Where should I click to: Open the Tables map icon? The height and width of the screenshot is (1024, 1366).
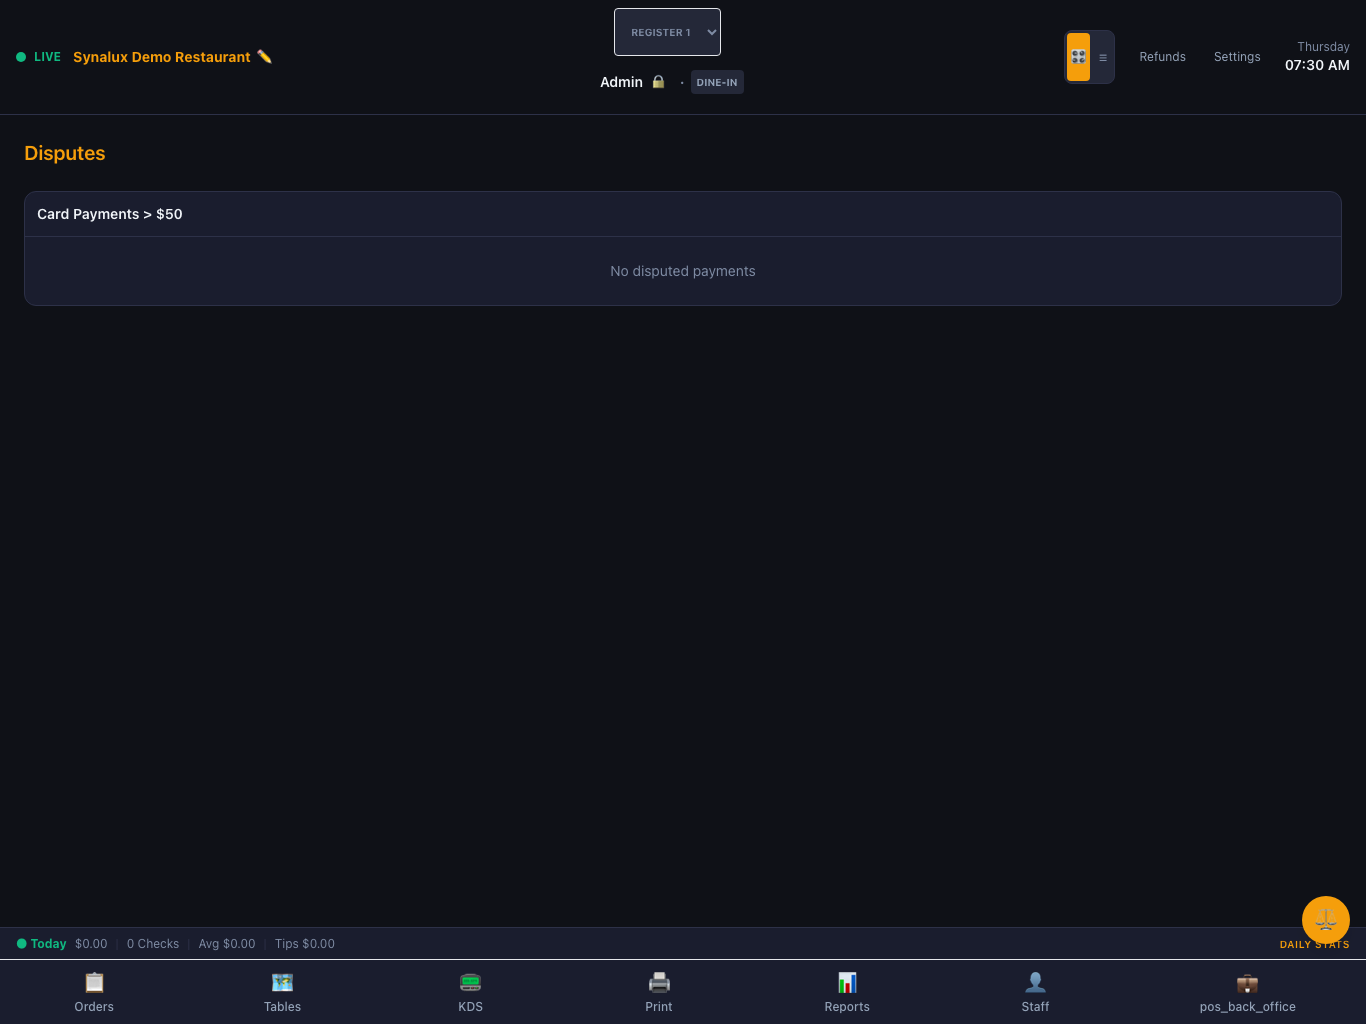pos(282,983)
